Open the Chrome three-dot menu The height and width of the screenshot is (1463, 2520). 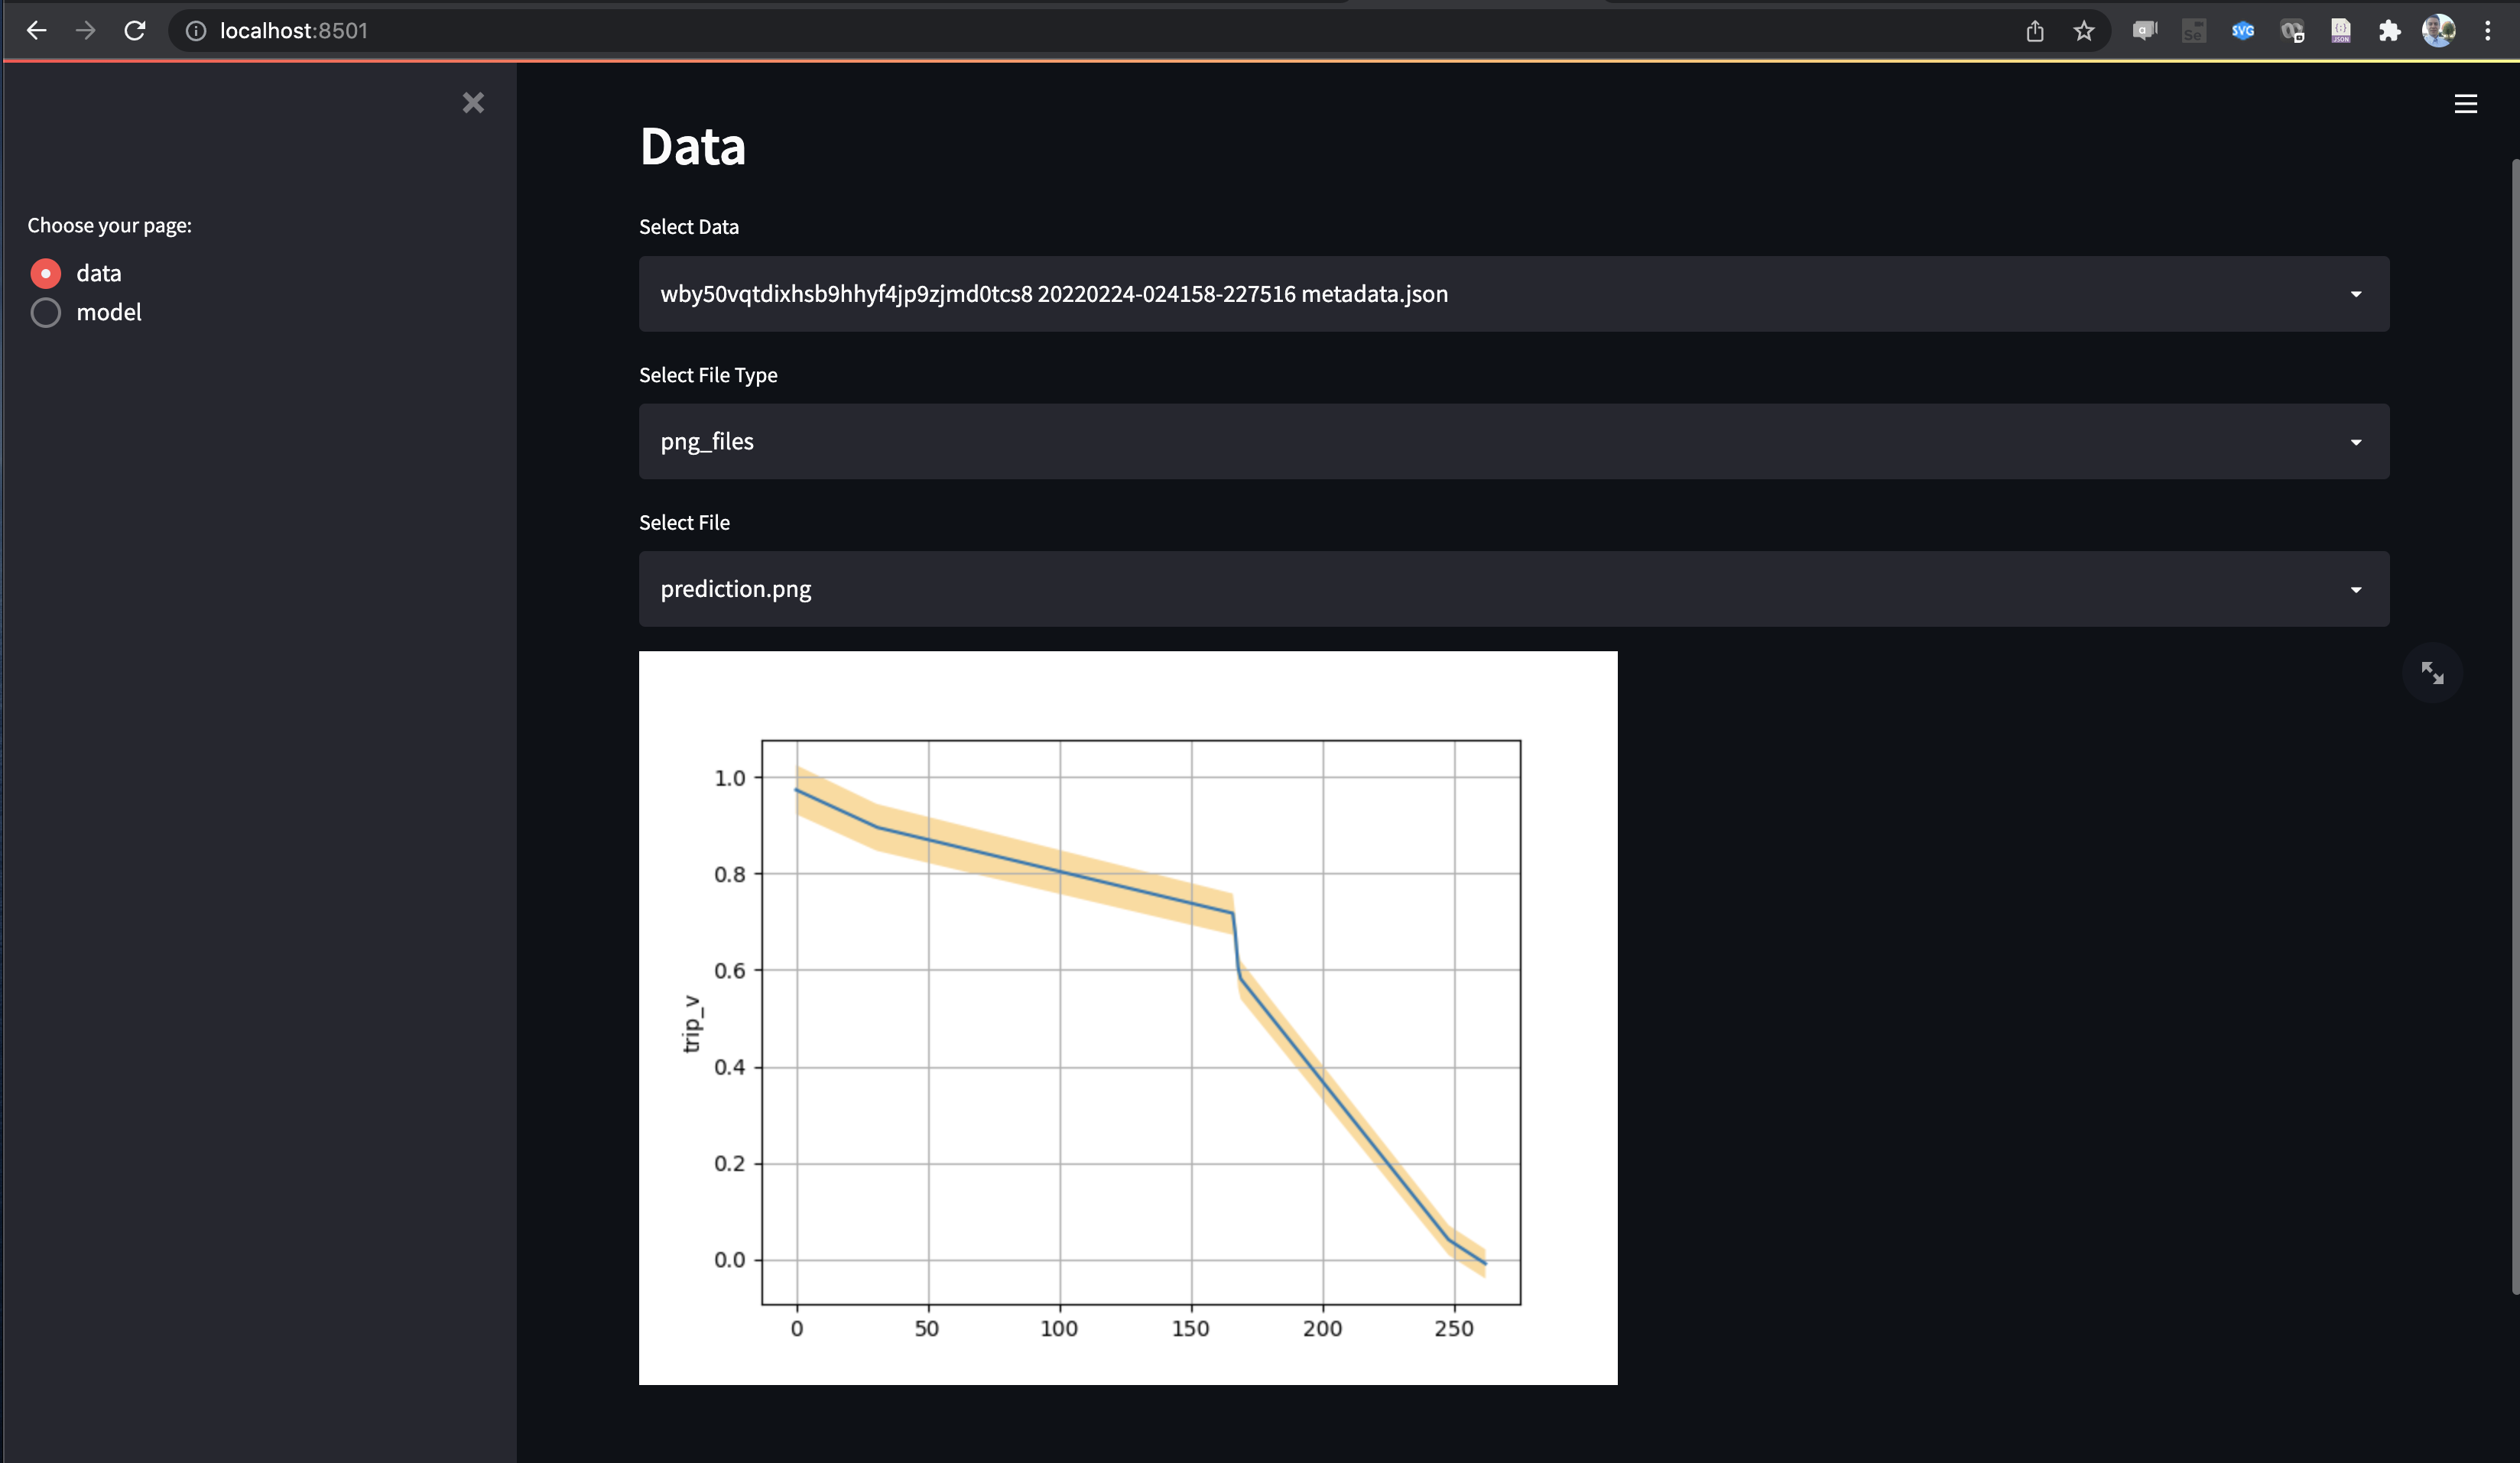click(2487, 31)
